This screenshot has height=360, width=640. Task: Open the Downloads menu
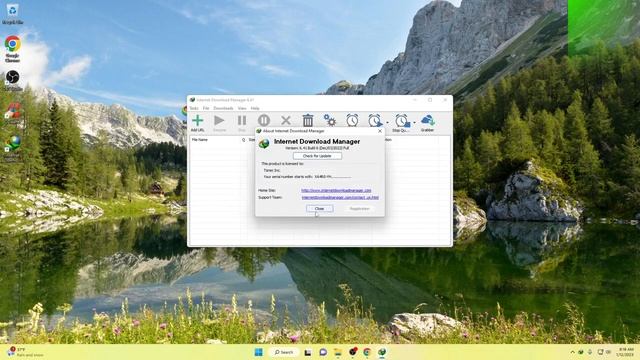click(223, 108)
